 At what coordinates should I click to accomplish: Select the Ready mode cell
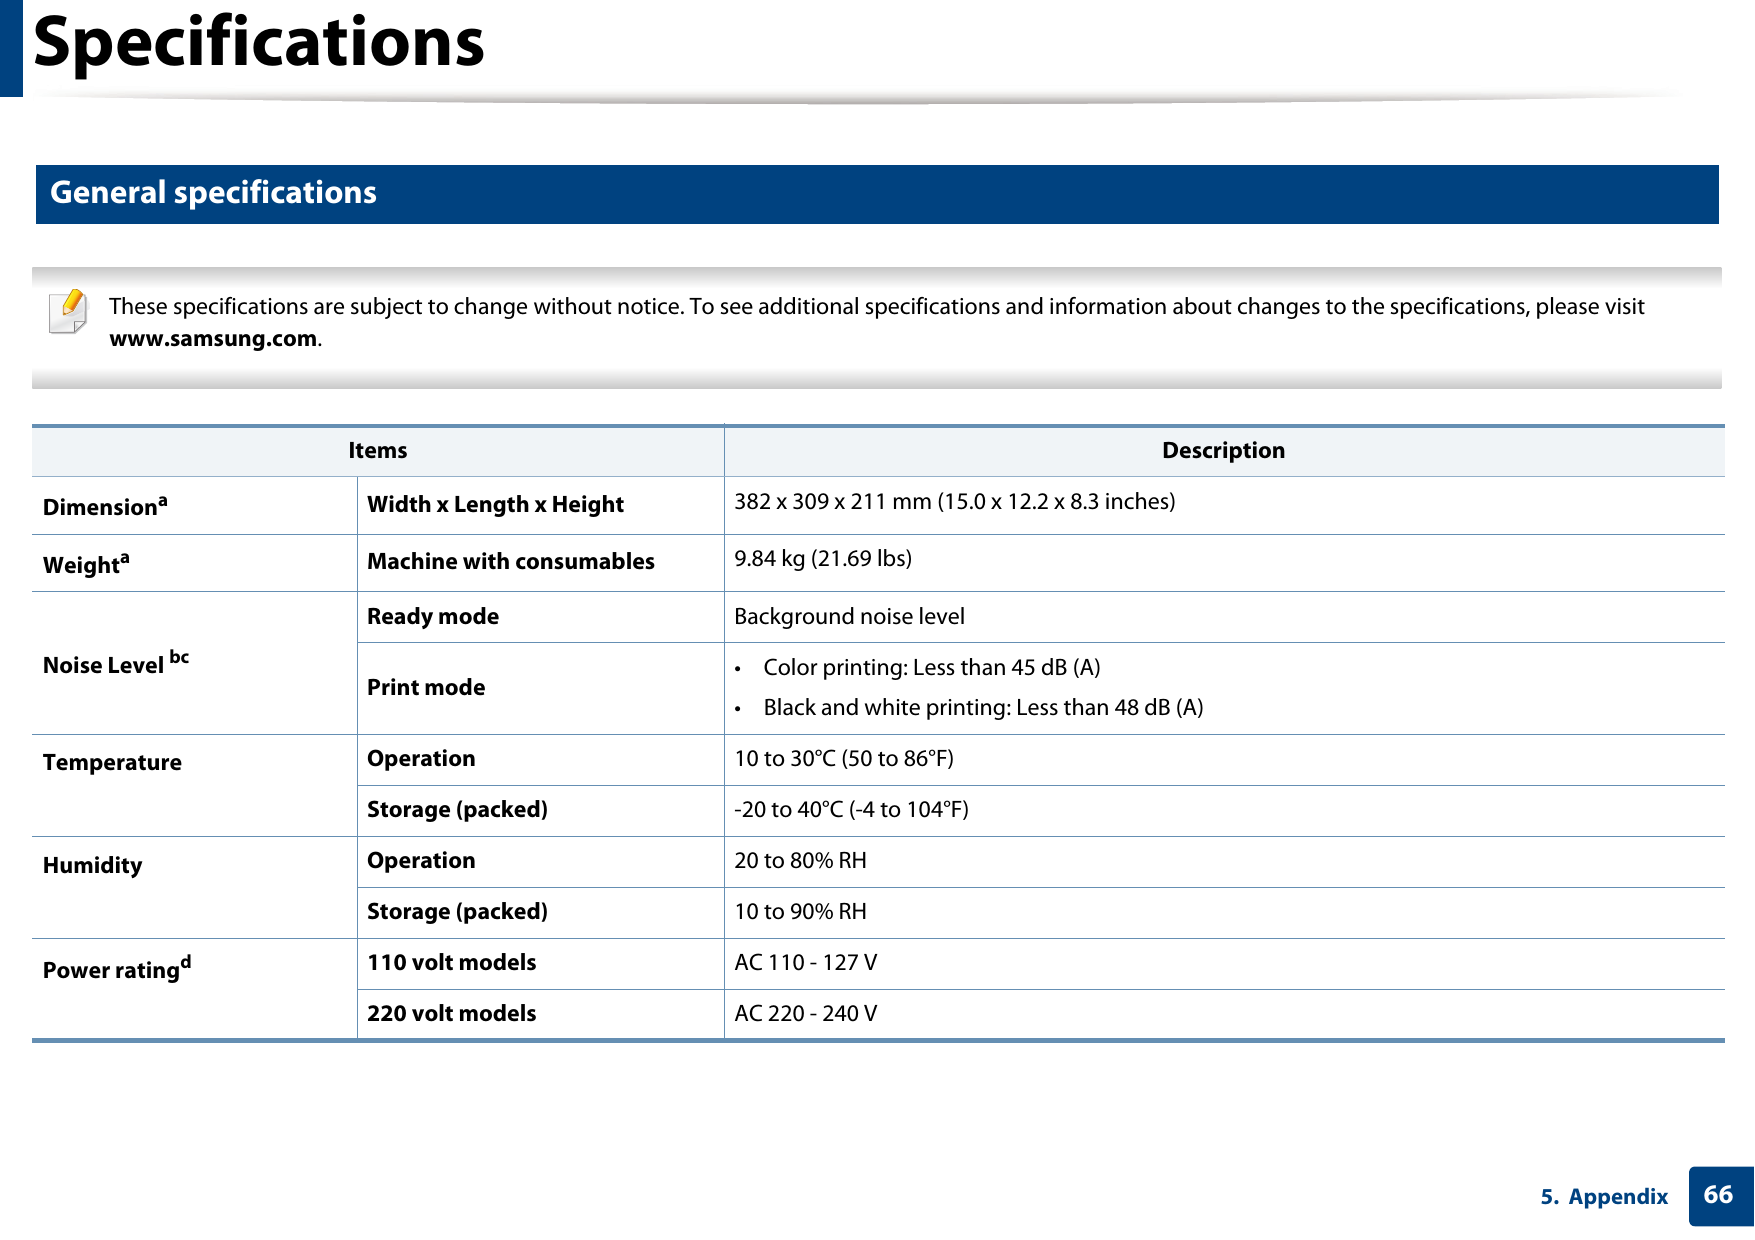(x=433, y=616)
